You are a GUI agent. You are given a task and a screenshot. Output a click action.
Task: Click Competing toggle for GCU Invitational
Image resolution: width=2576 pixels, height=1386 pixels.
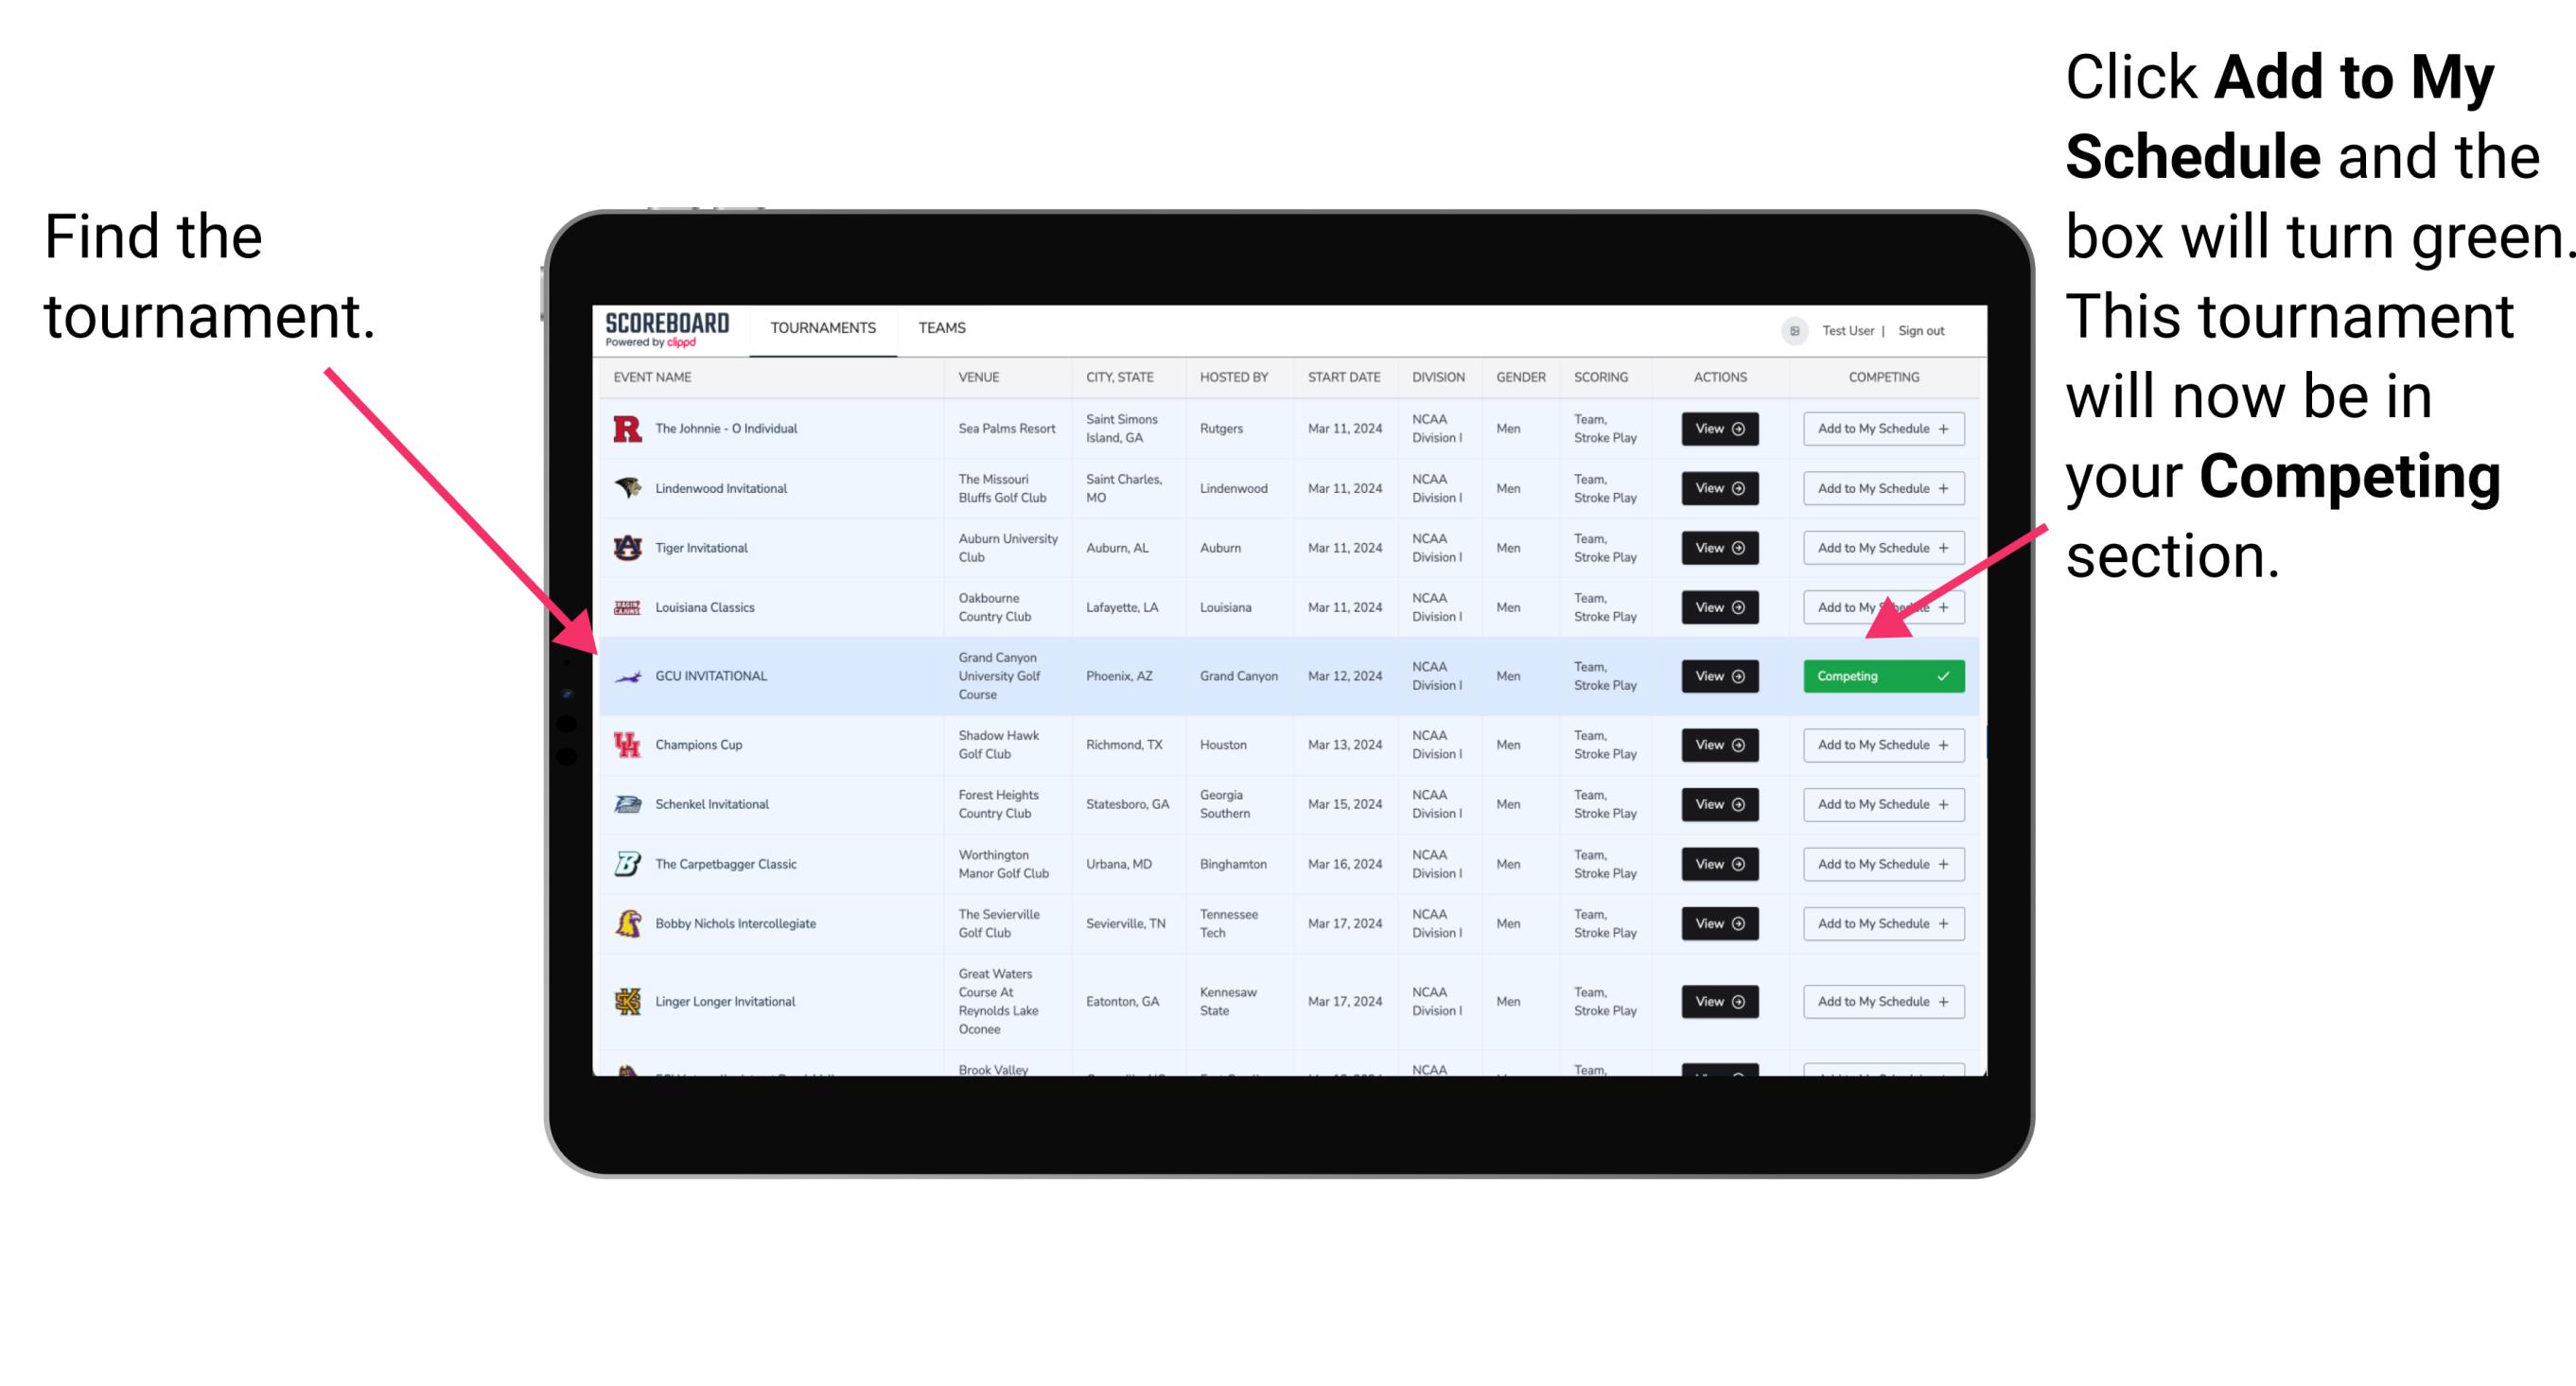(x=1880, y=675)
